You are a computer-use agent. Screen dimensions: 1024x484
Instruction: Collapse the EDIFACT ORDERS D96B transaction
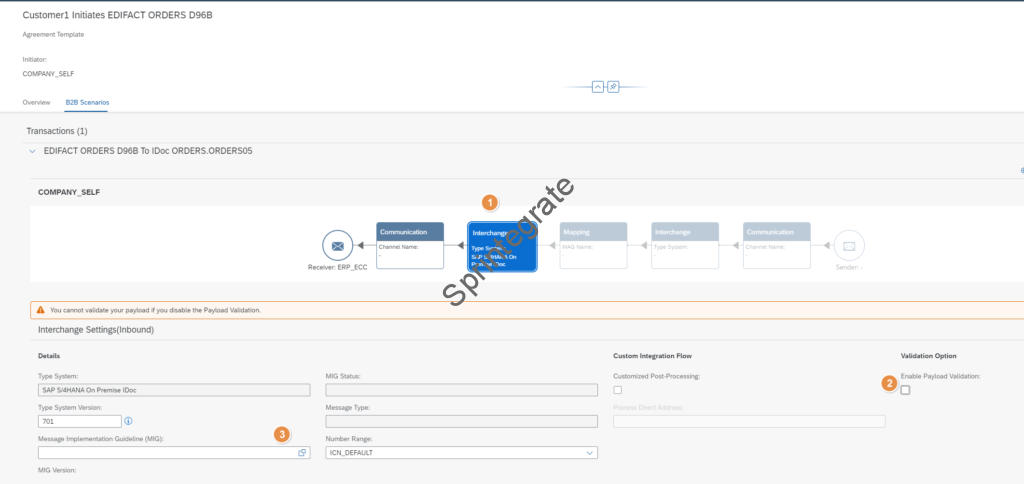(32, 152)
